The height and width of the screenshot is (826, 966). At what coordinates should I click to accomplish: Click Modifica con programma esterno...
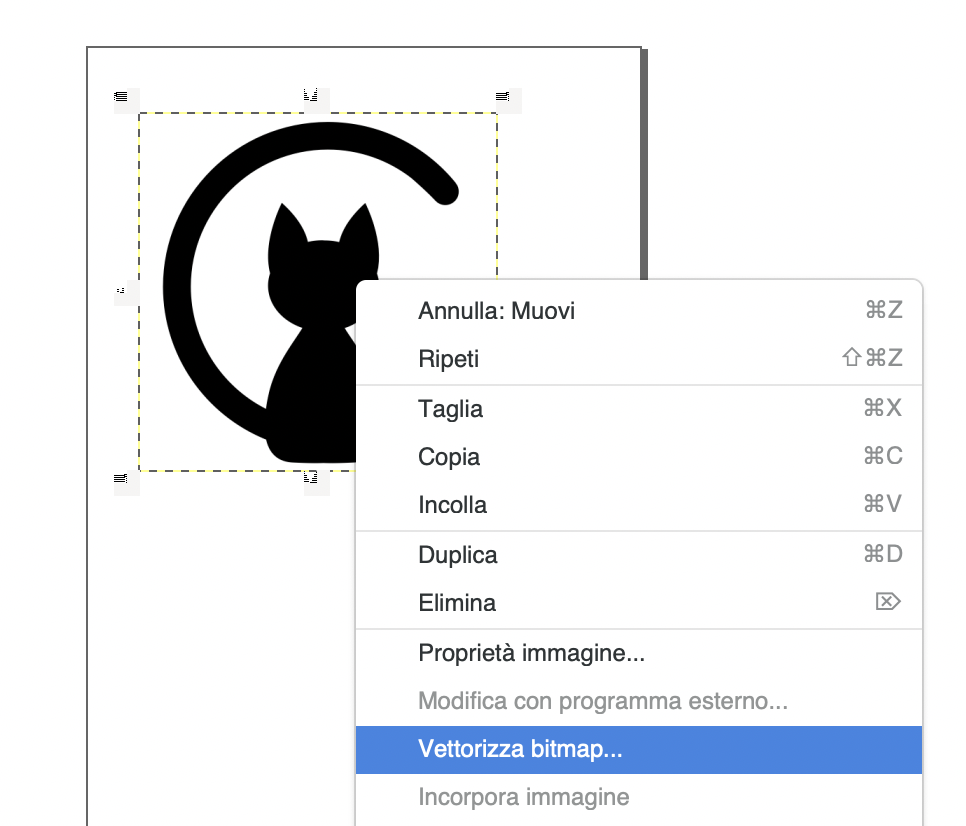[603, 701]
